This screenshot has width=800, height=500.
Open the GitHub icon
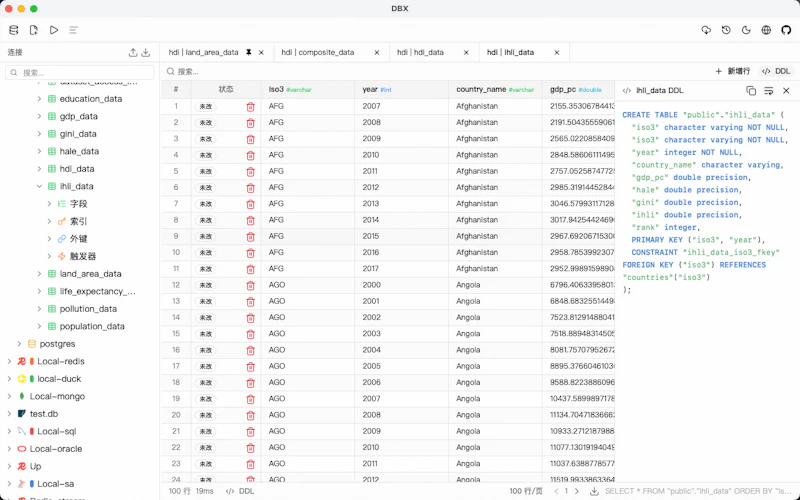tap(786, 30)
